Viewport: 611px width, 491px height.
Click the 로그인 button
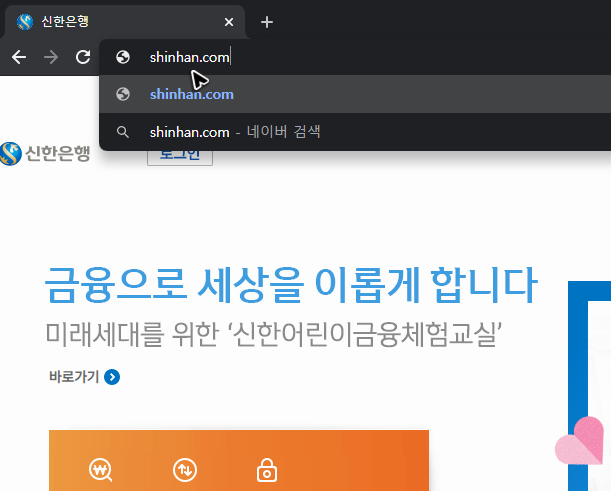(180, 157)
